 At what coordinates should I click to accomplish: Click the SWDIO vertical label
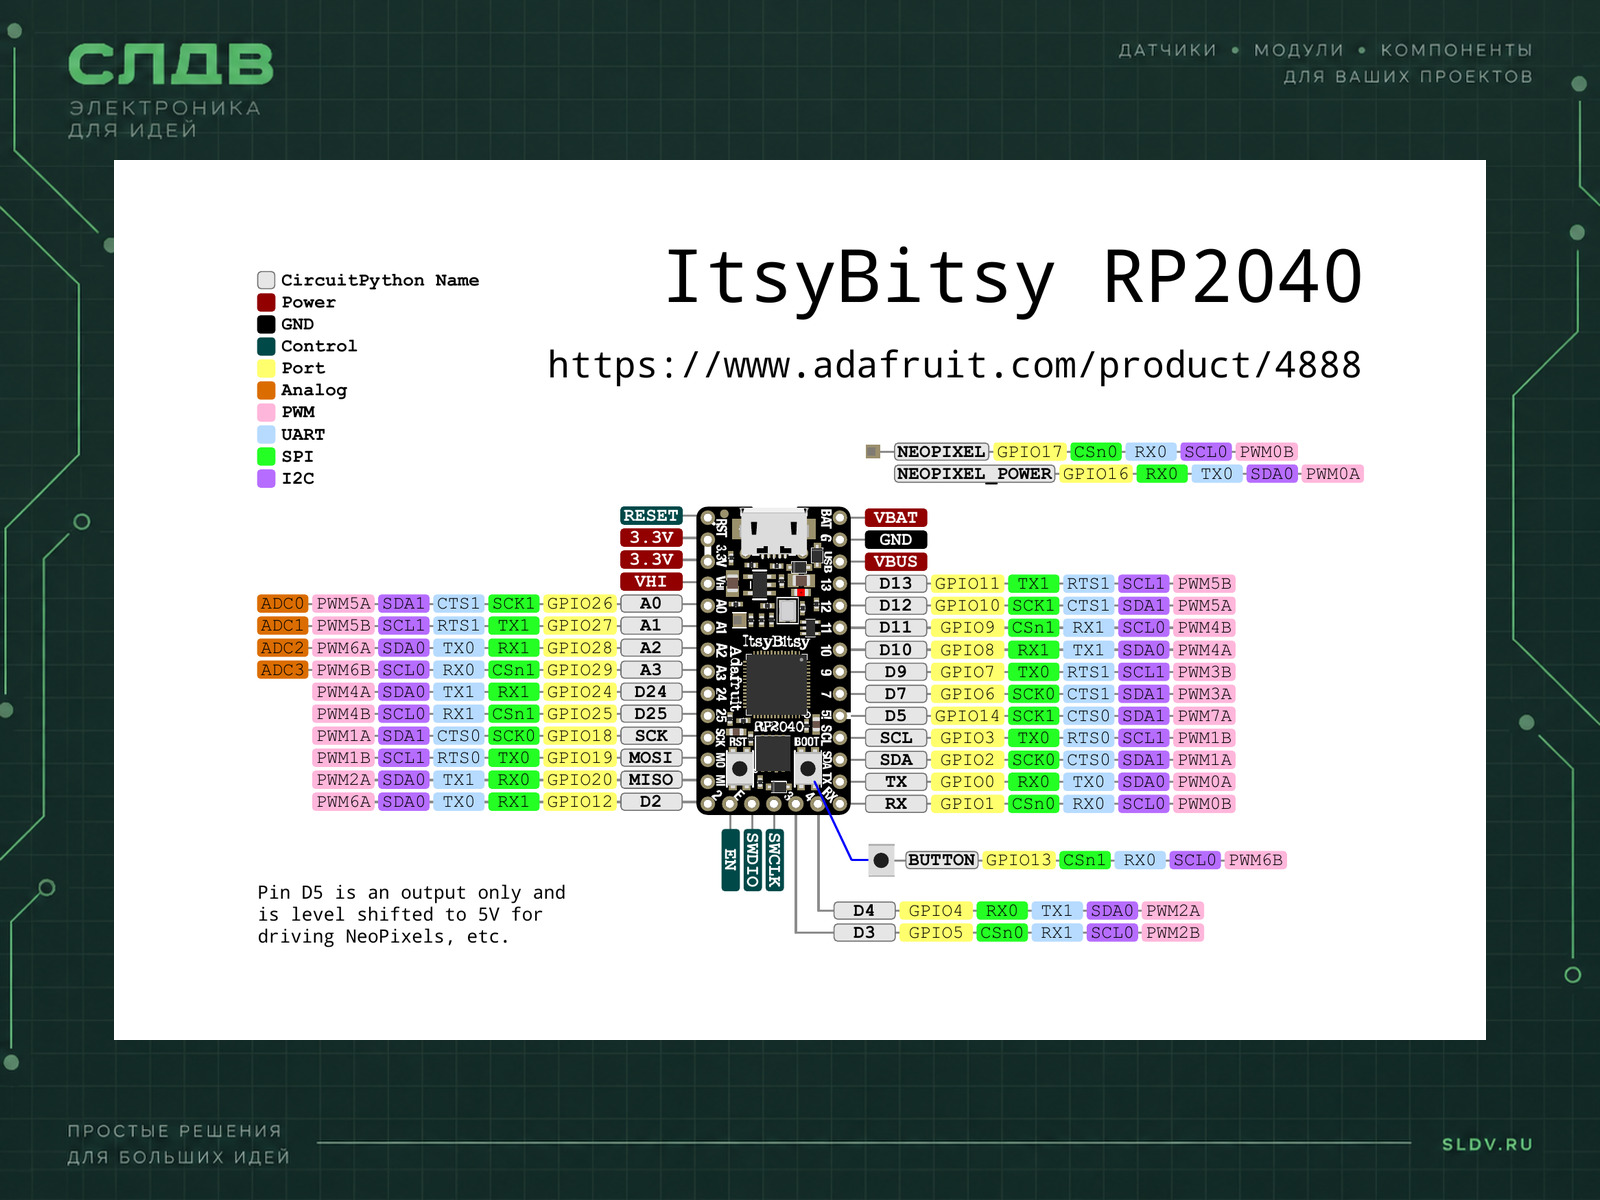[752, 860]
